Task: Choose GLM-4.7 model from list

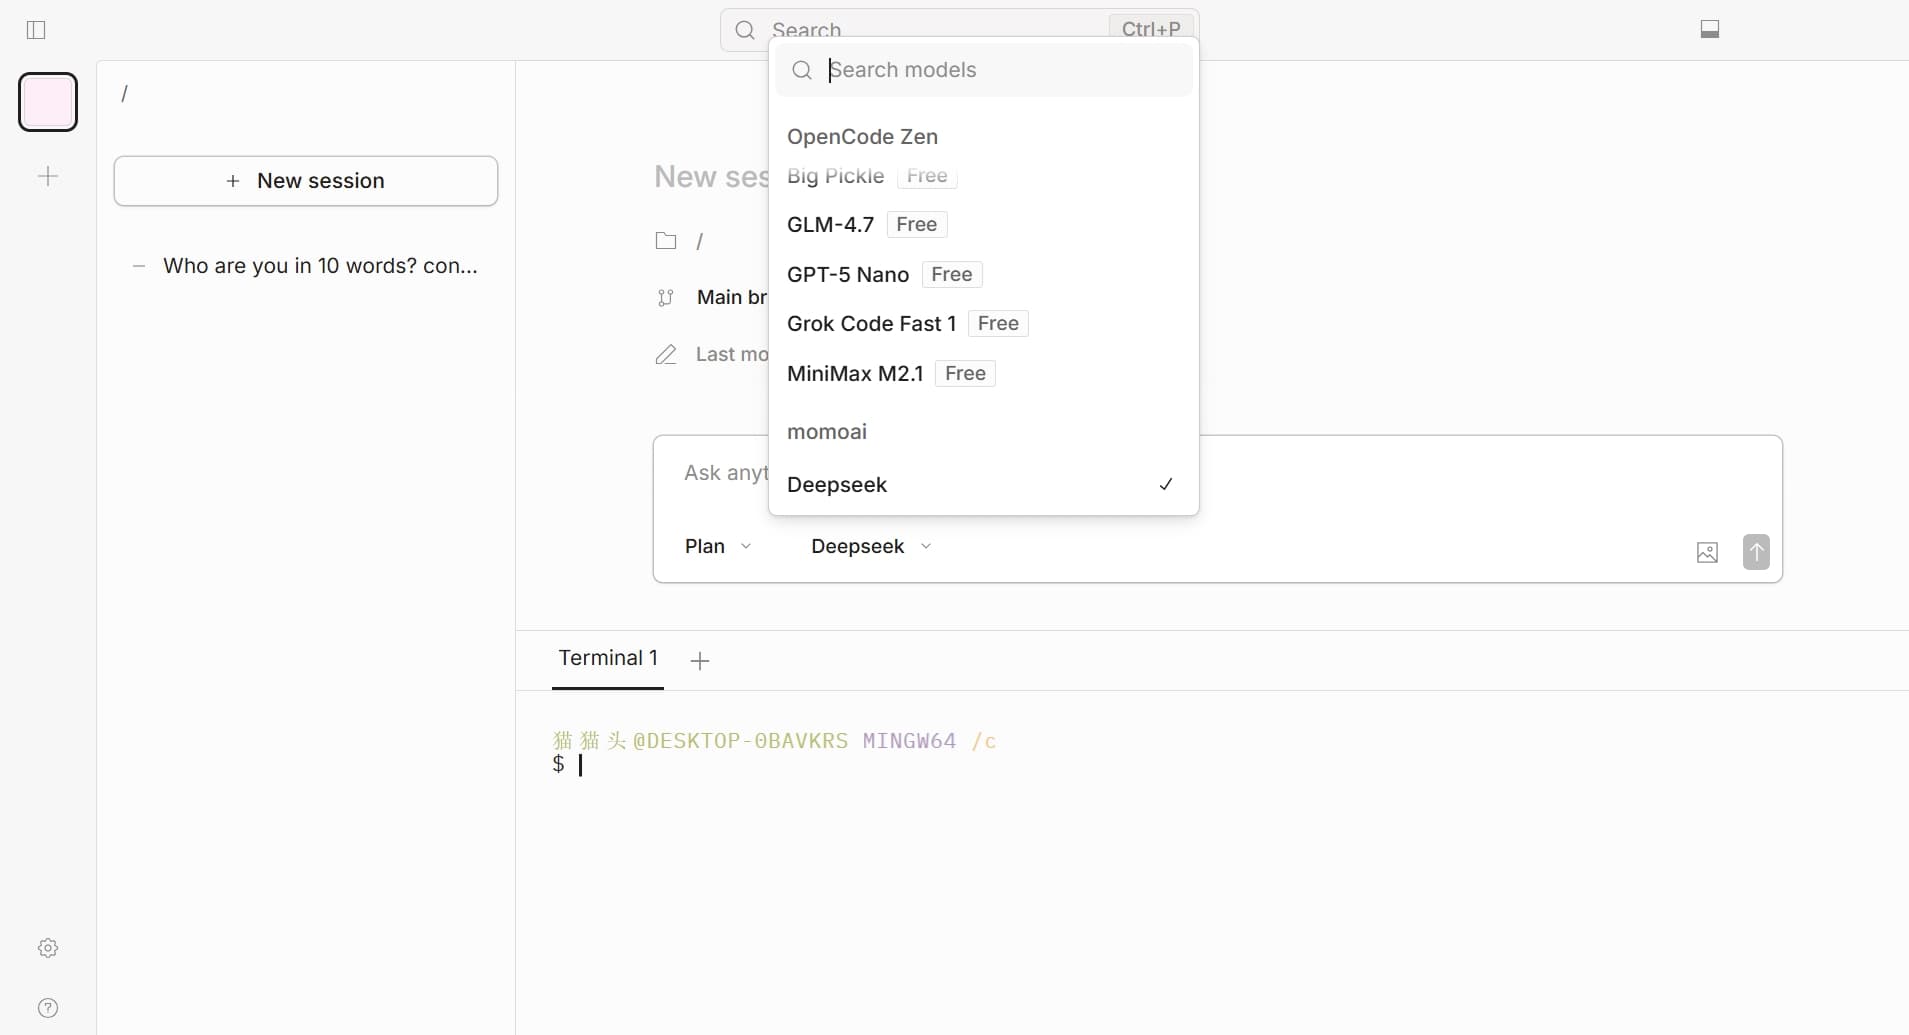Action: (x=830, y=225)
